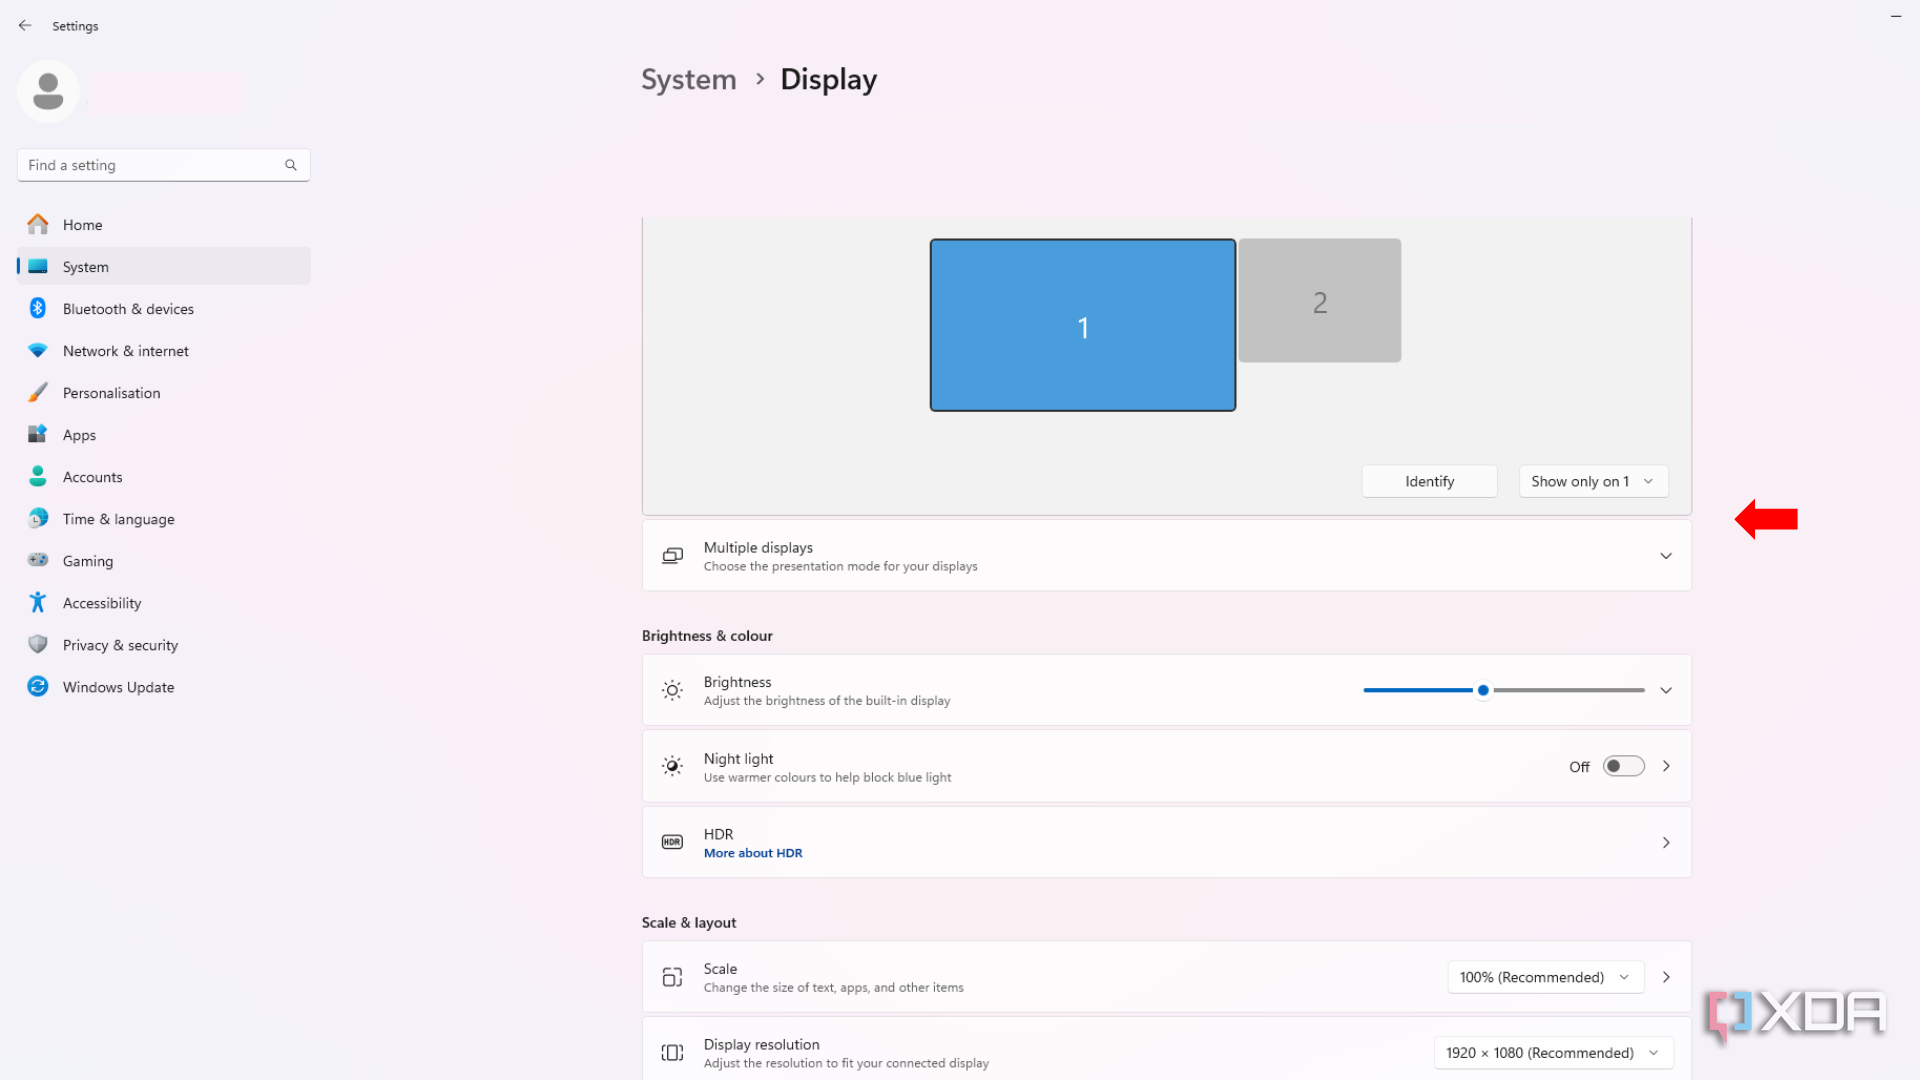Open Windows Update section
The height and width of the screenshot is (1080, 1920).
pyautogui.click(x=118, y=687)
